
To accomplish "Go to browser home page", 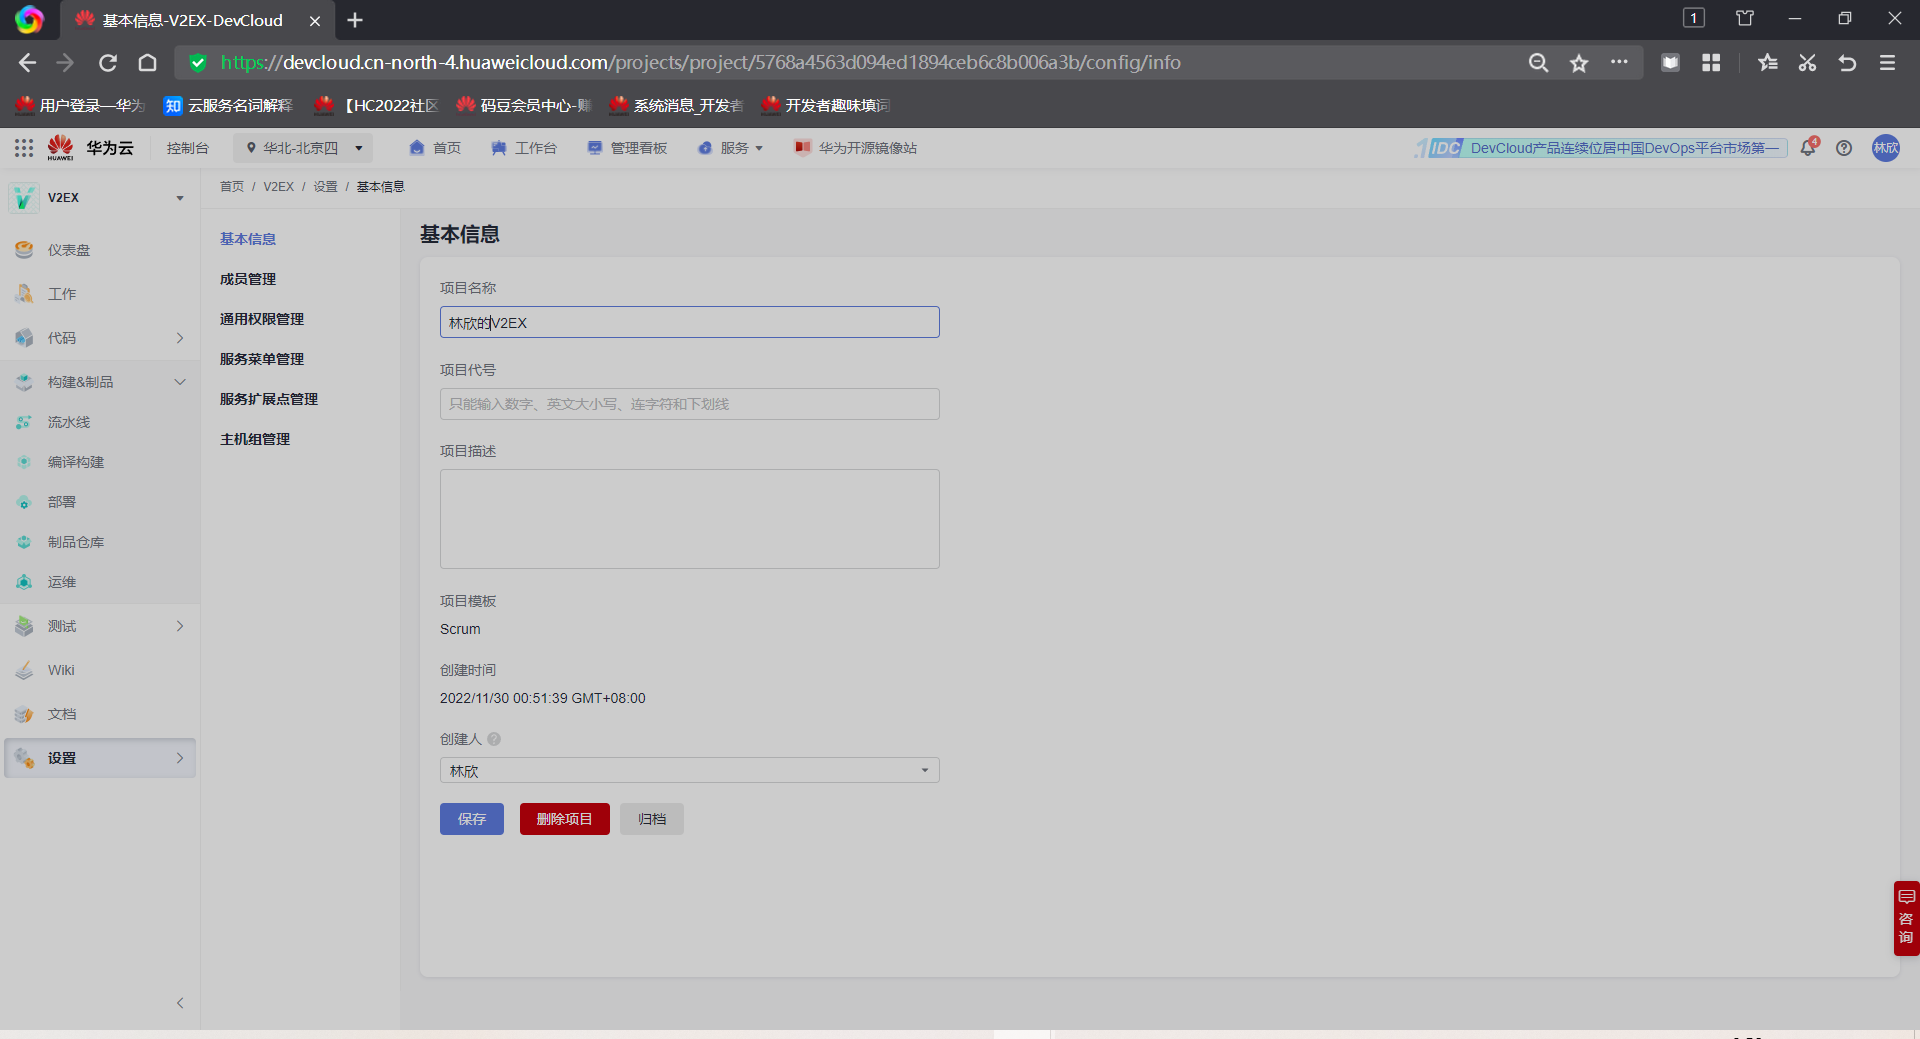I will pos(147,63).
